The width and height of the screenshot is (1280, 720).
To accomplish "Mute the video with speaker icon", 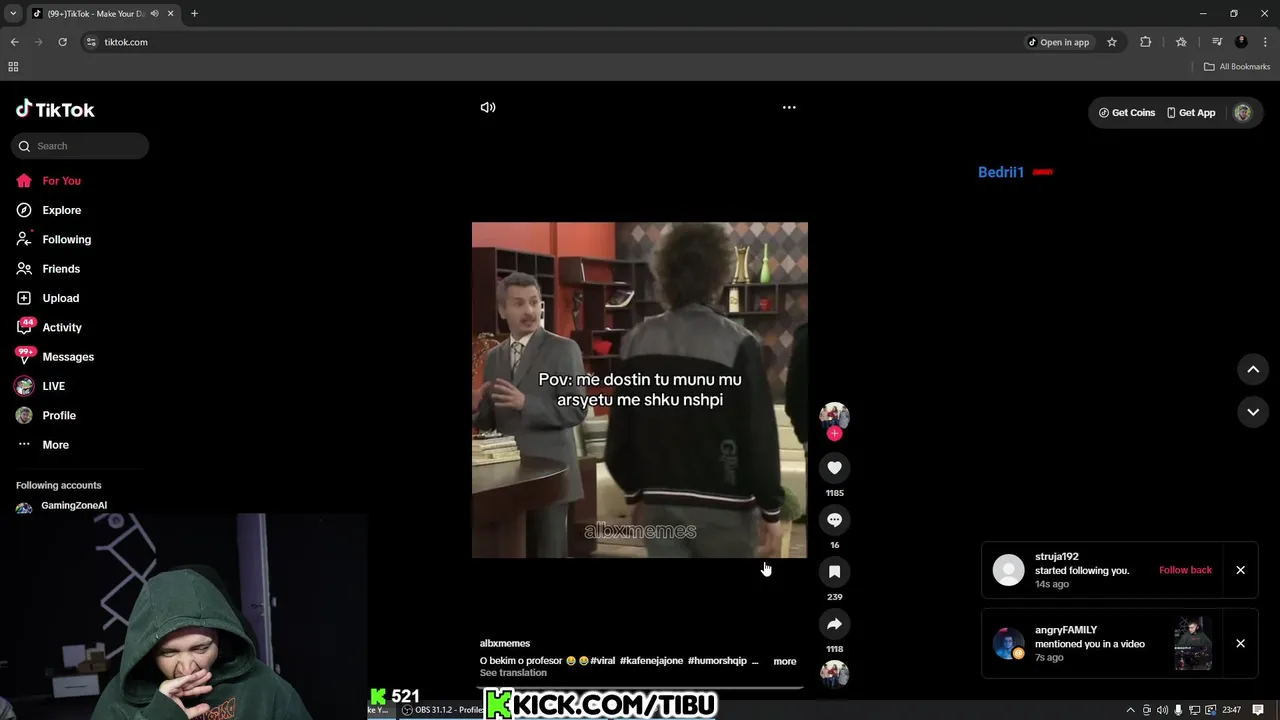I will click(x=488, y=107).
